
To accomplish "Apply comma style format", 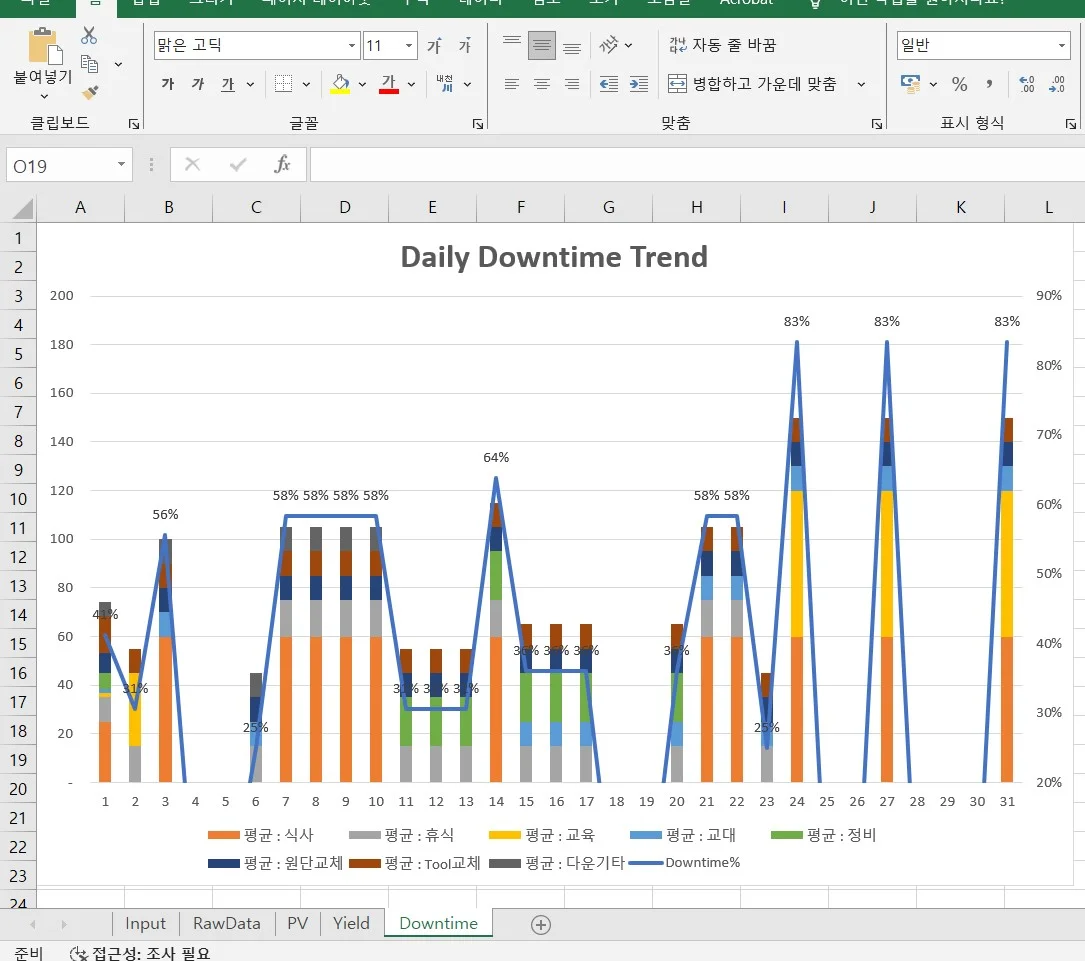I will [990, 84].
